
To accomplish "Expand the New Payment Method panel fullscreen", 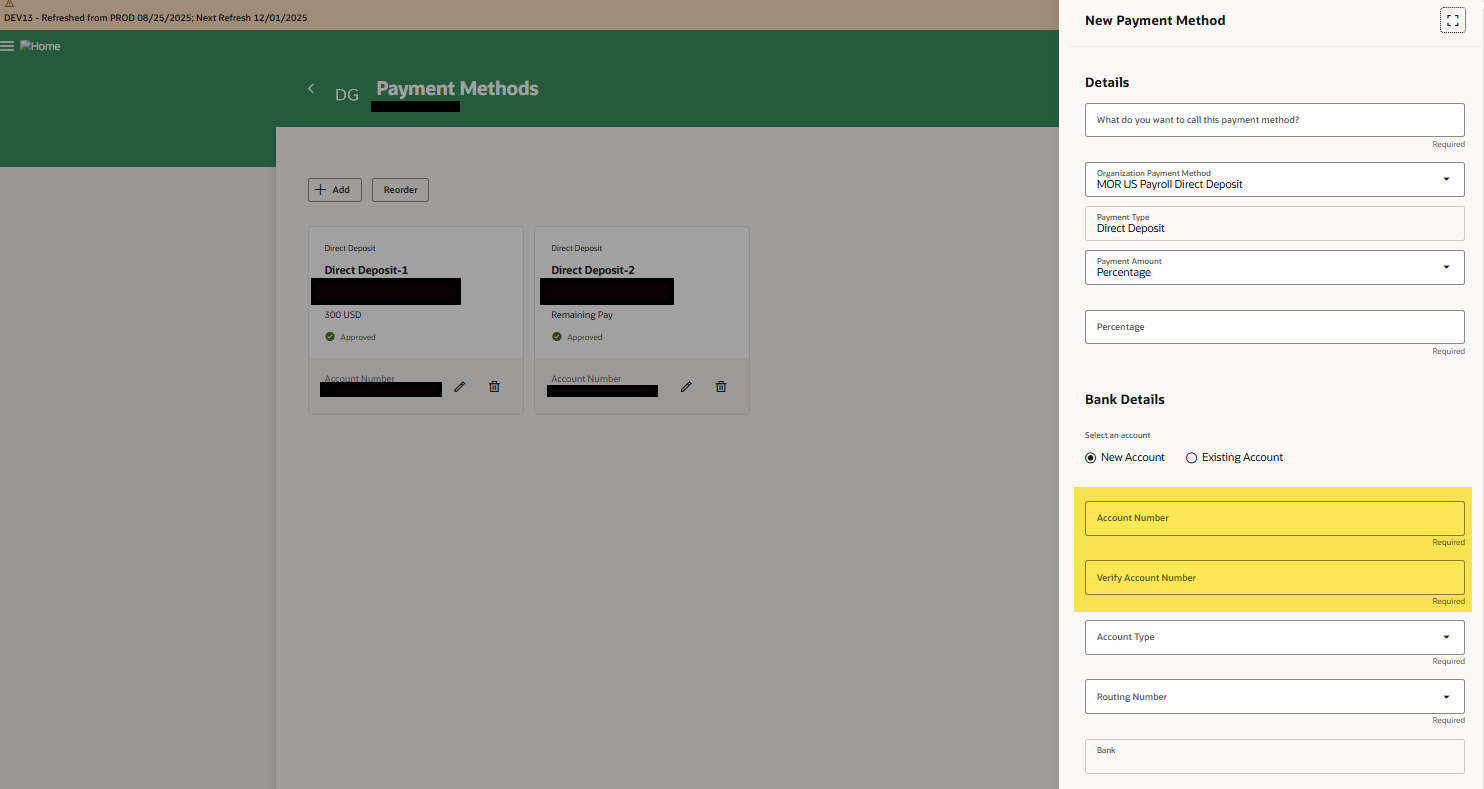I will click(1452, 20).
